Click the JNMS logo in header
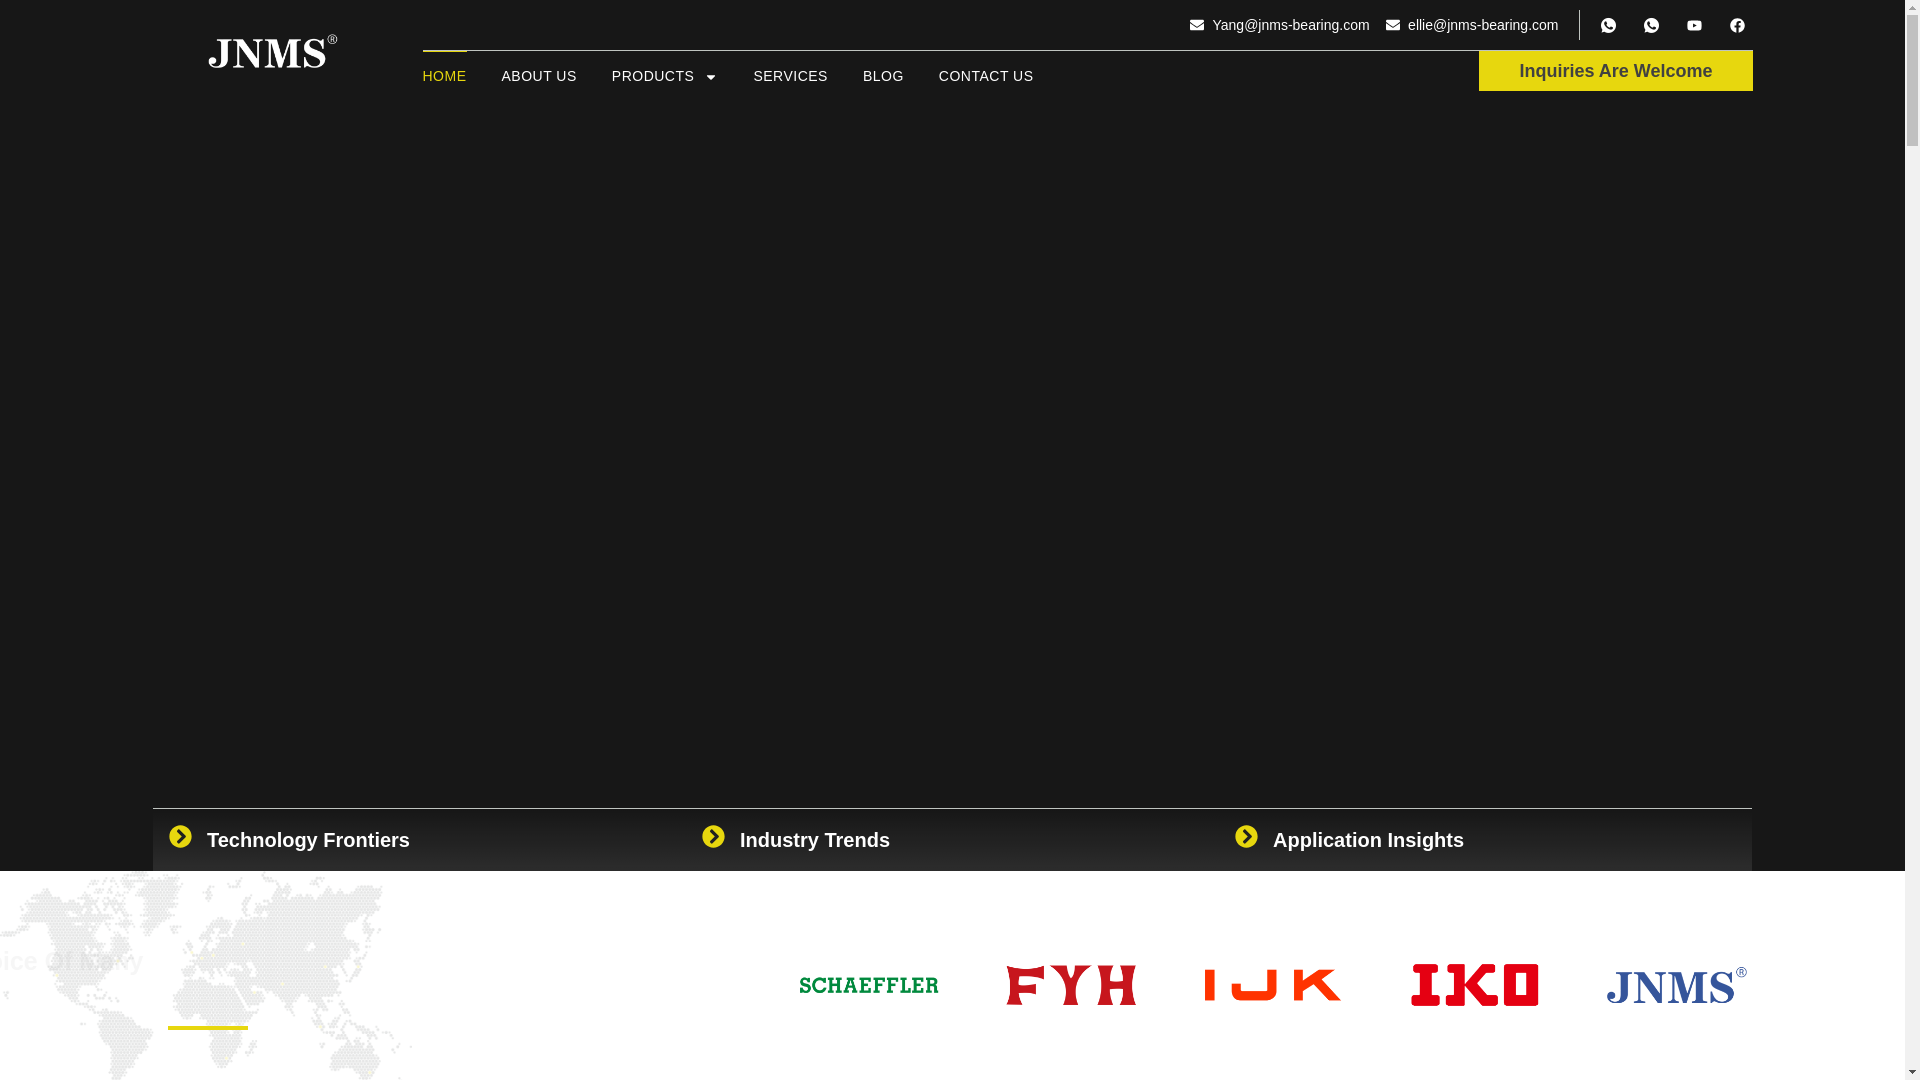 pos(272,52)
